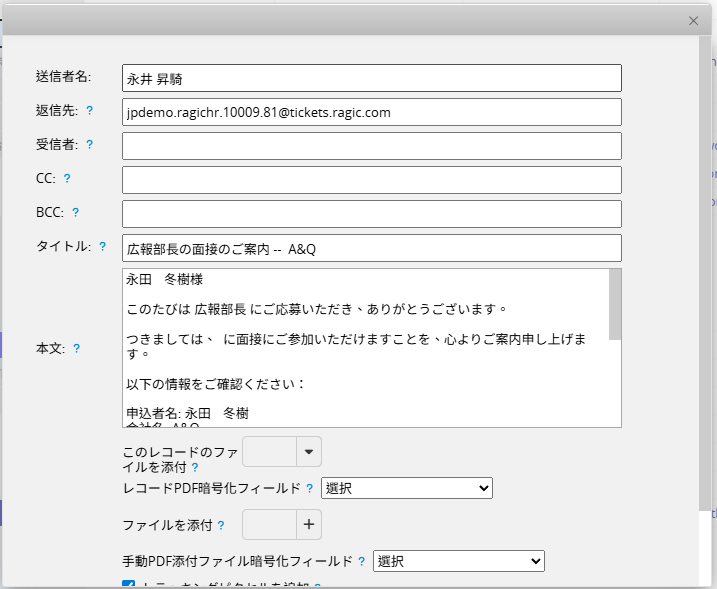
Task: Click the タイトル subject input field
Action: click(371, 248)
